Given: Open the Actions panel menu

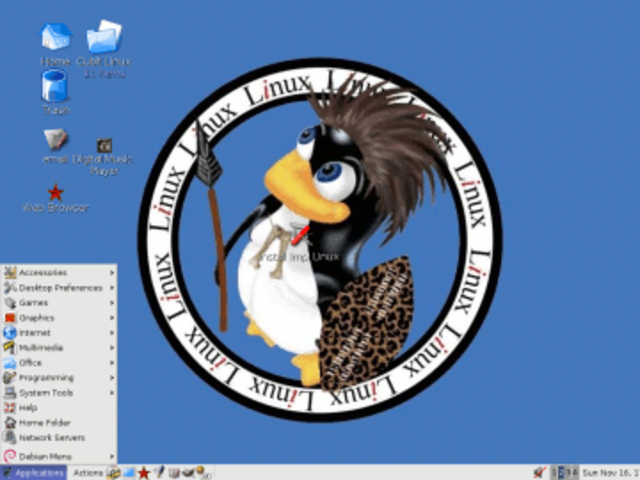Looking at the screenshot, I should click(x=88, y=473).
